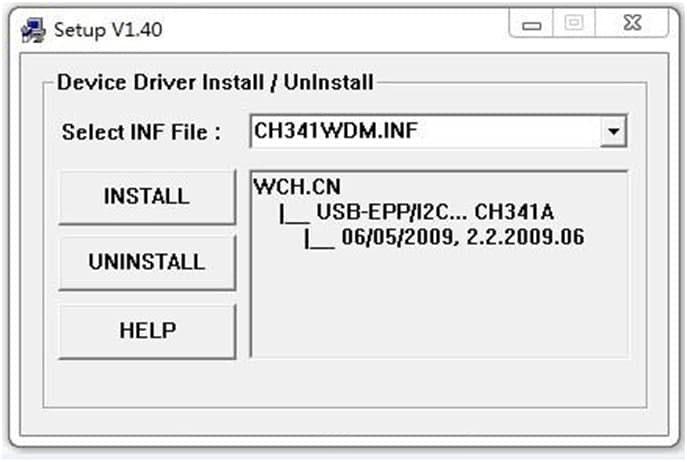Click the Select INF File label
This screenshot has height=462, width=687.
click(x=141, y=132)
